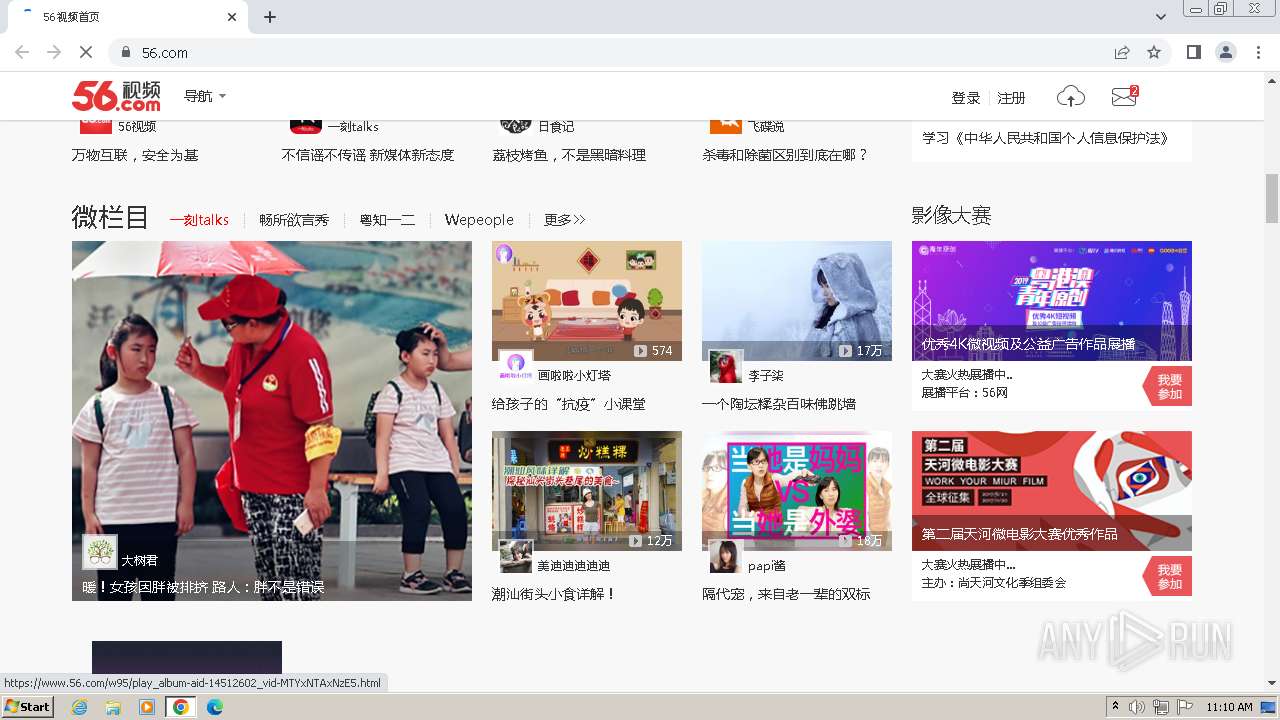This screenshot has width=1280, height=720.
Task: Select the 一刻talks column tab
Action: tap(199, 220)
